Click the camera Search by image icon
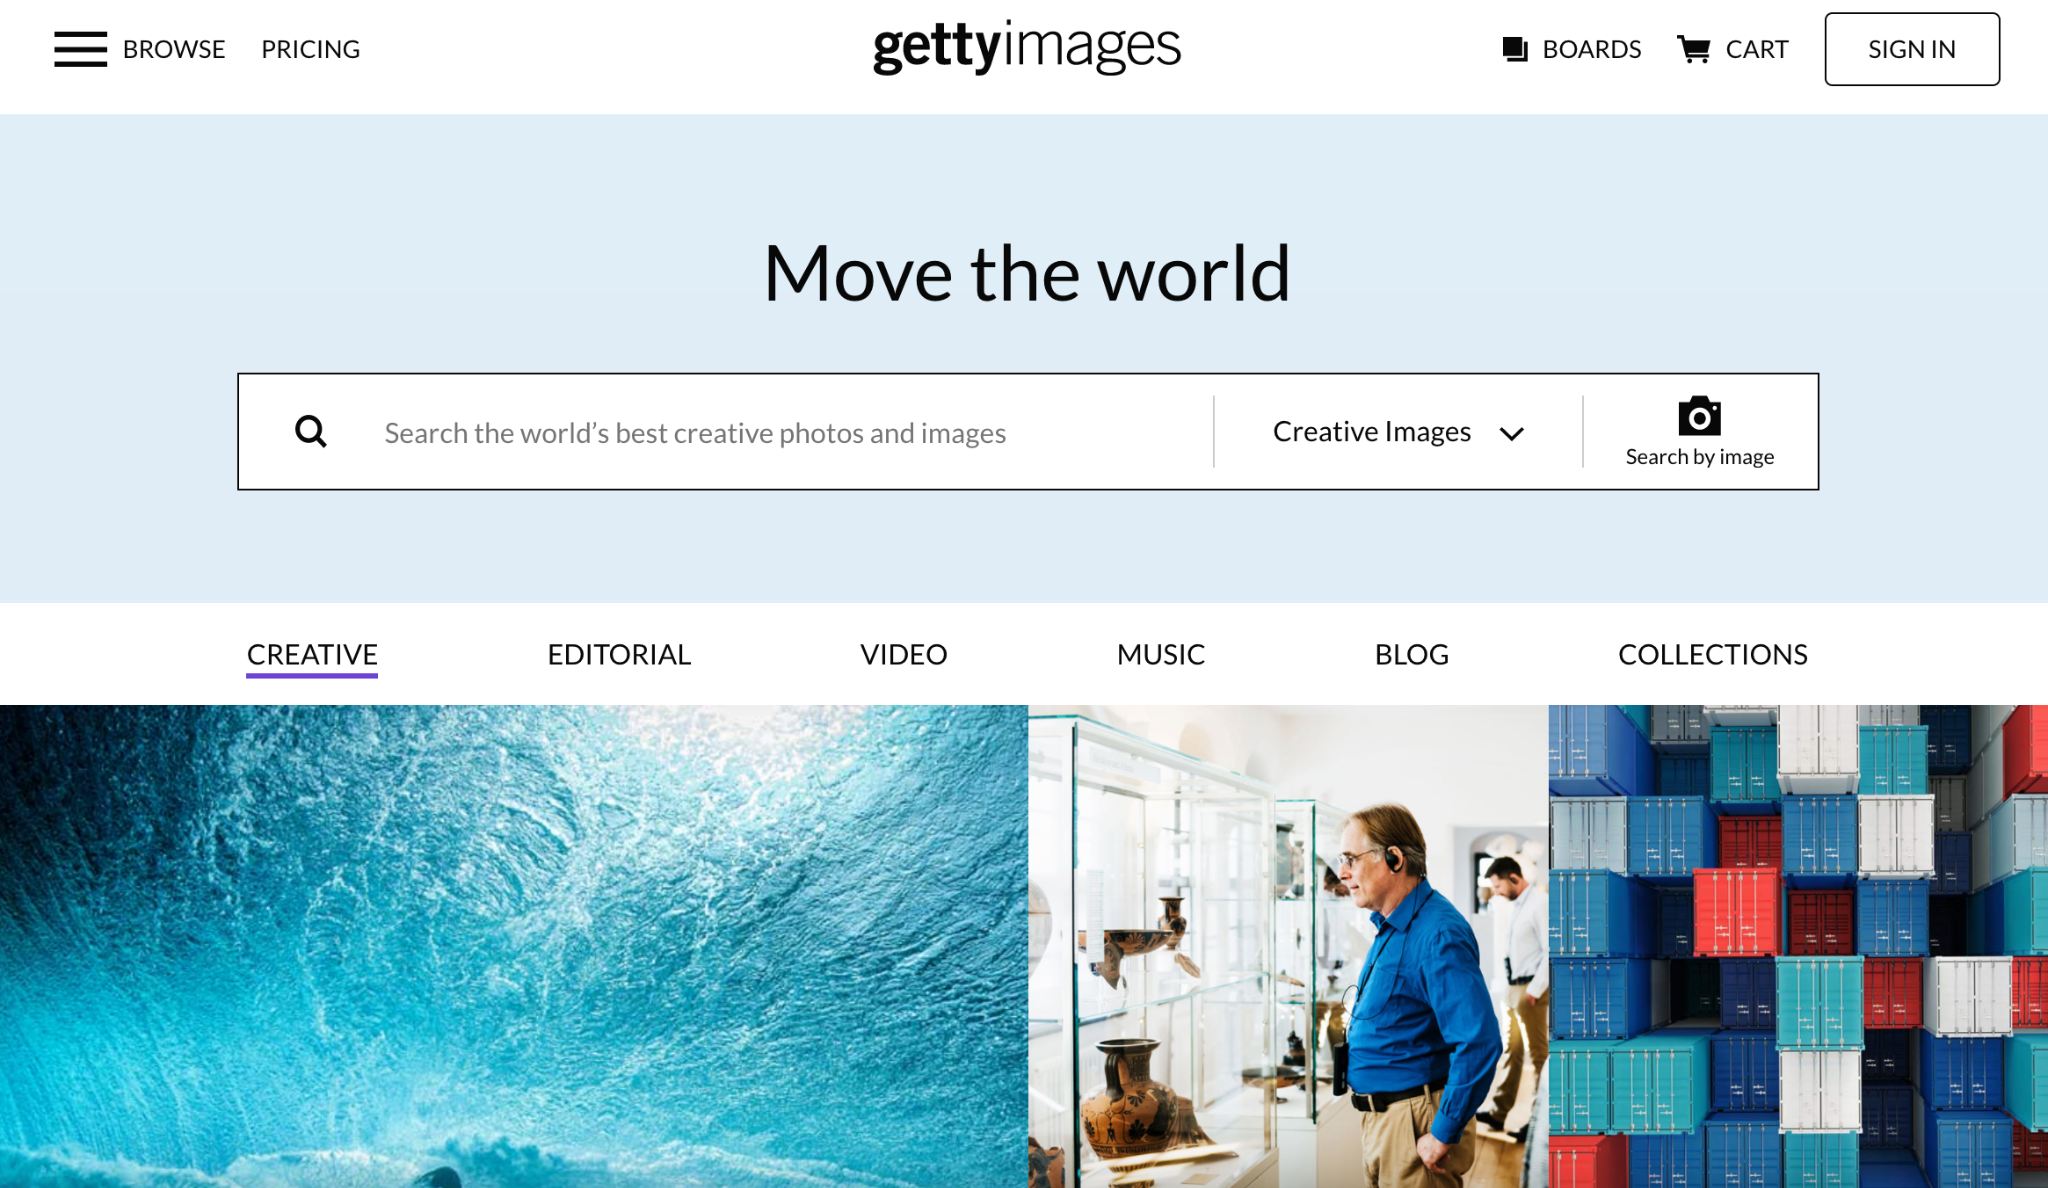 click(x=1699, y=416)
